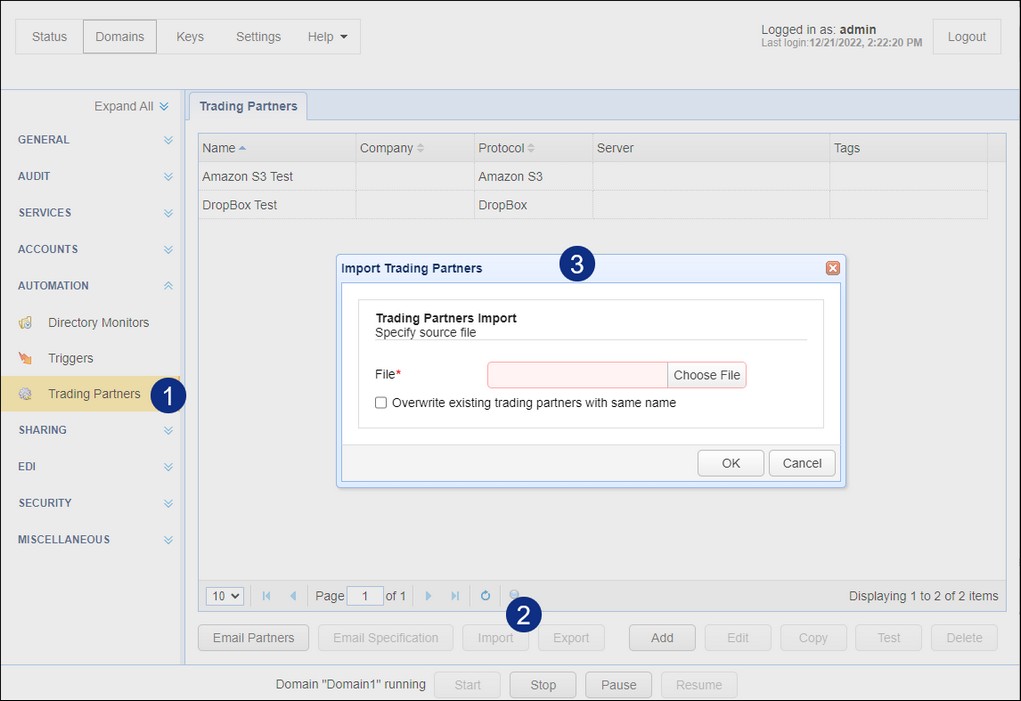Image resolution: width=1021 pixels, height=701 pixels.
Task: Open the Domains tab
Action: coord(120,37)
